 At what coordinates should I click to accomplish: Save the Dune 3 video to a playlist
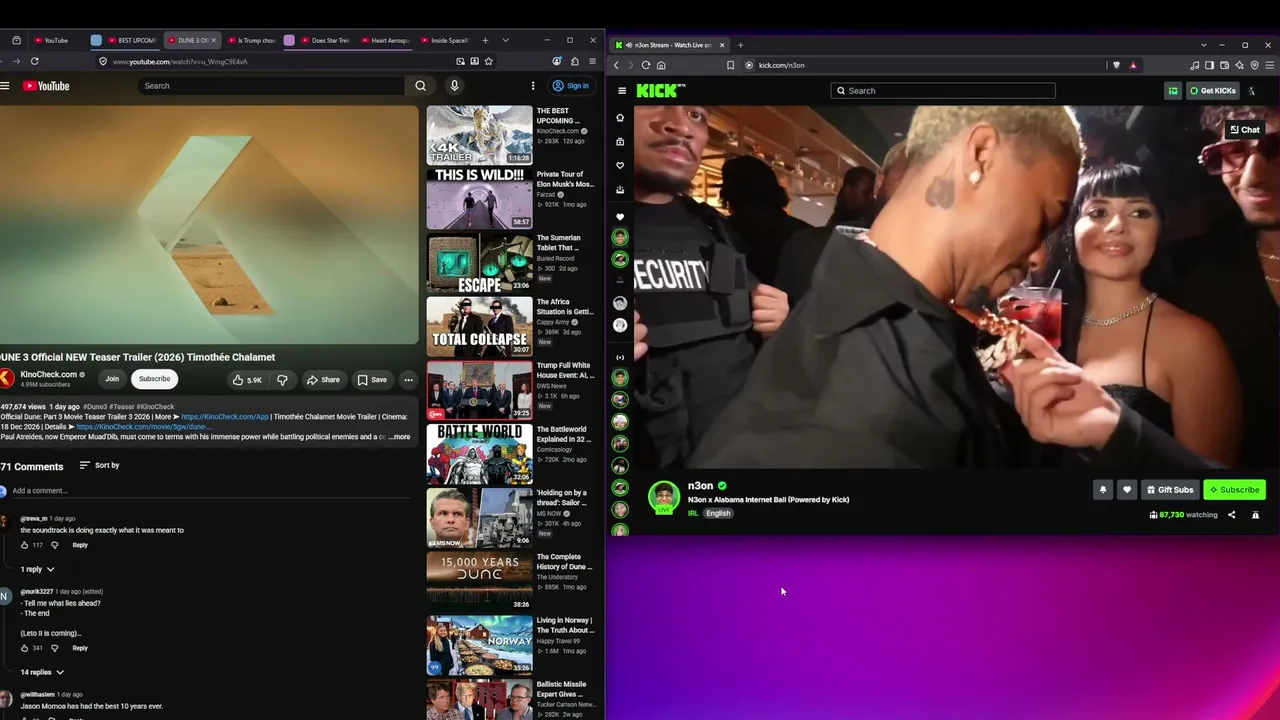[x=372, y=380]
